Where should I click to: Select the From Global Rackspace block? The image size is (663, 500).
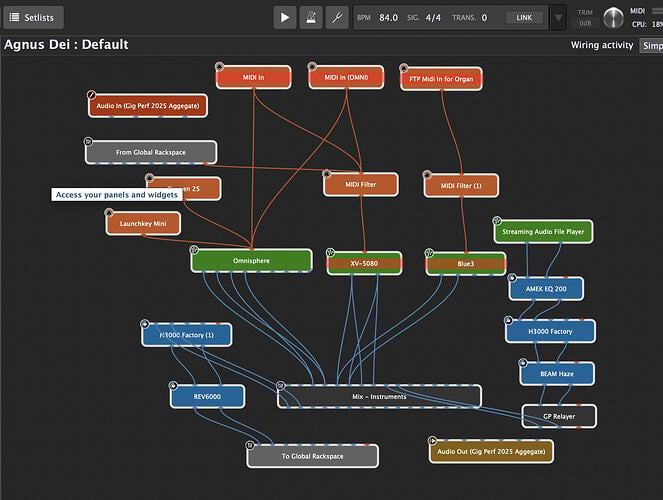(x=151, y=152)
